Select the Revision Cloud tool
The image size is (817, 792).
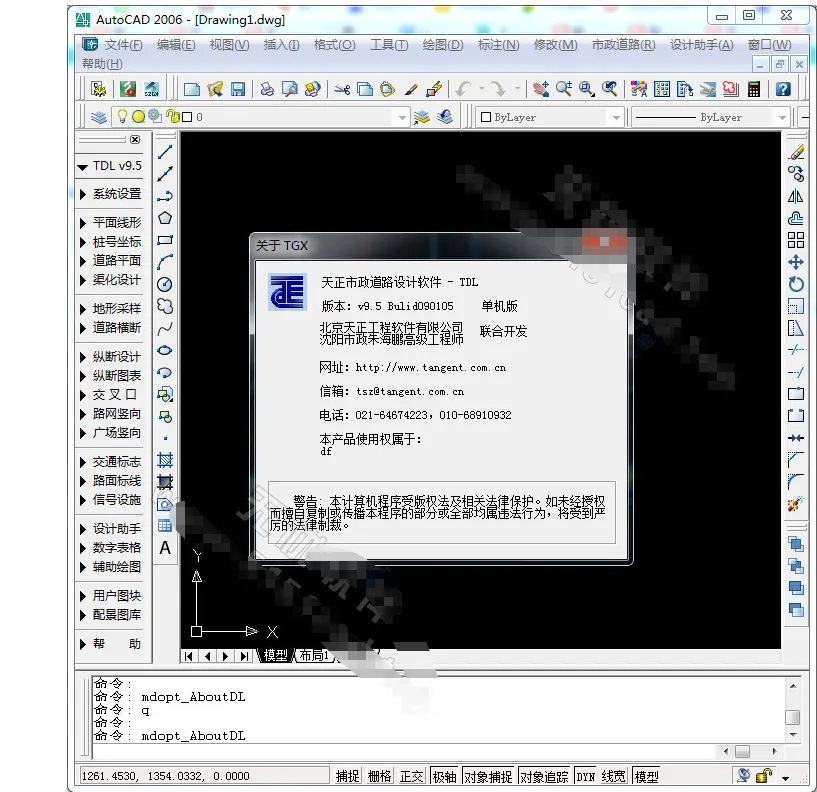(165, 306)
